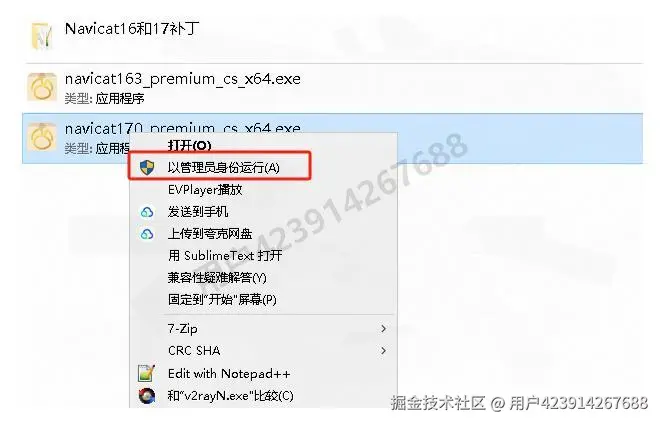The height and width of the screenshot is (425, 661).
Task: Click the cloud icon beside 上传到夸克网盘
Action: 147,234
